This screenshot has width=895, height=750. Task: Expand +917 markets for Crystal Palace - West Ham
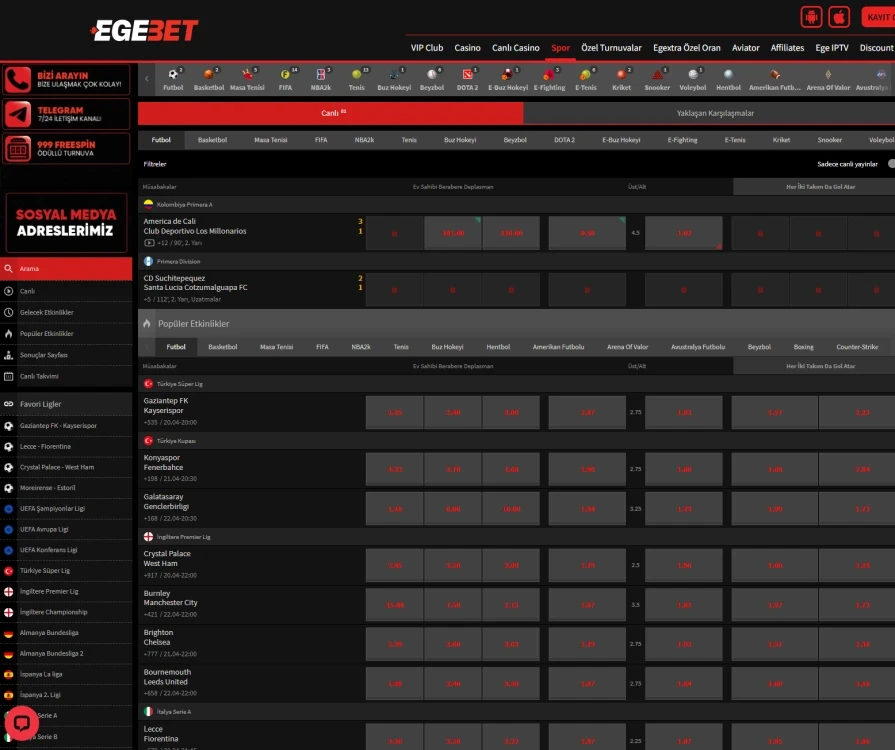[151, 575]
